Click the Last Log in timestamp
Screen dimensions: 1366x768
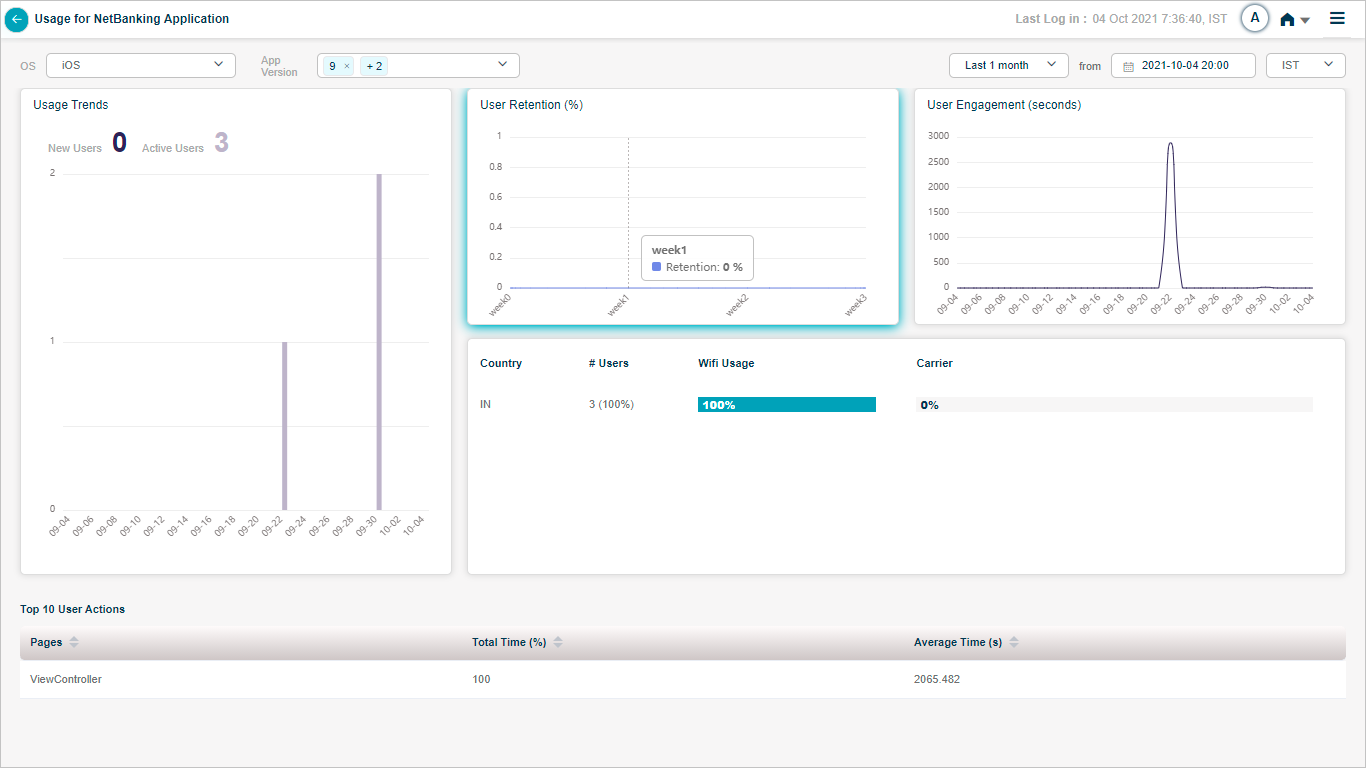[1160, 19]
